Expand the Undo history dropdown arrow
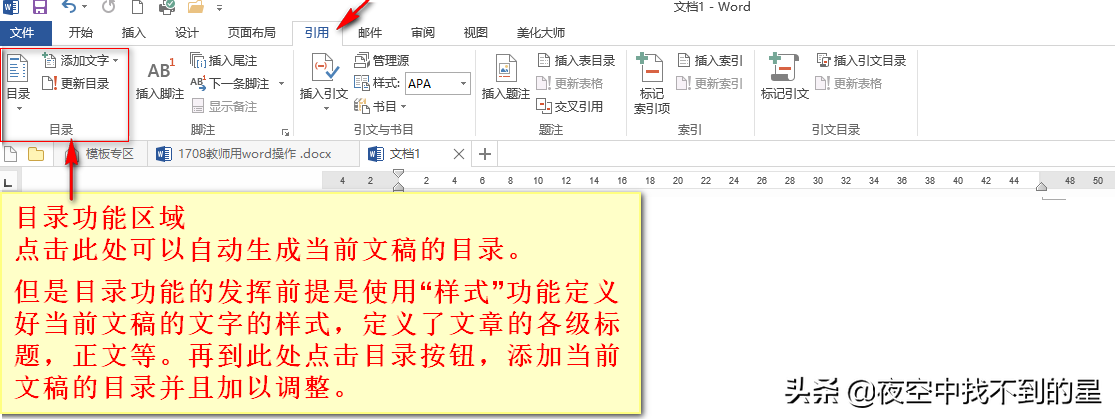The width and height of the screenshot is (1115, 419). [x=85, y=8]
